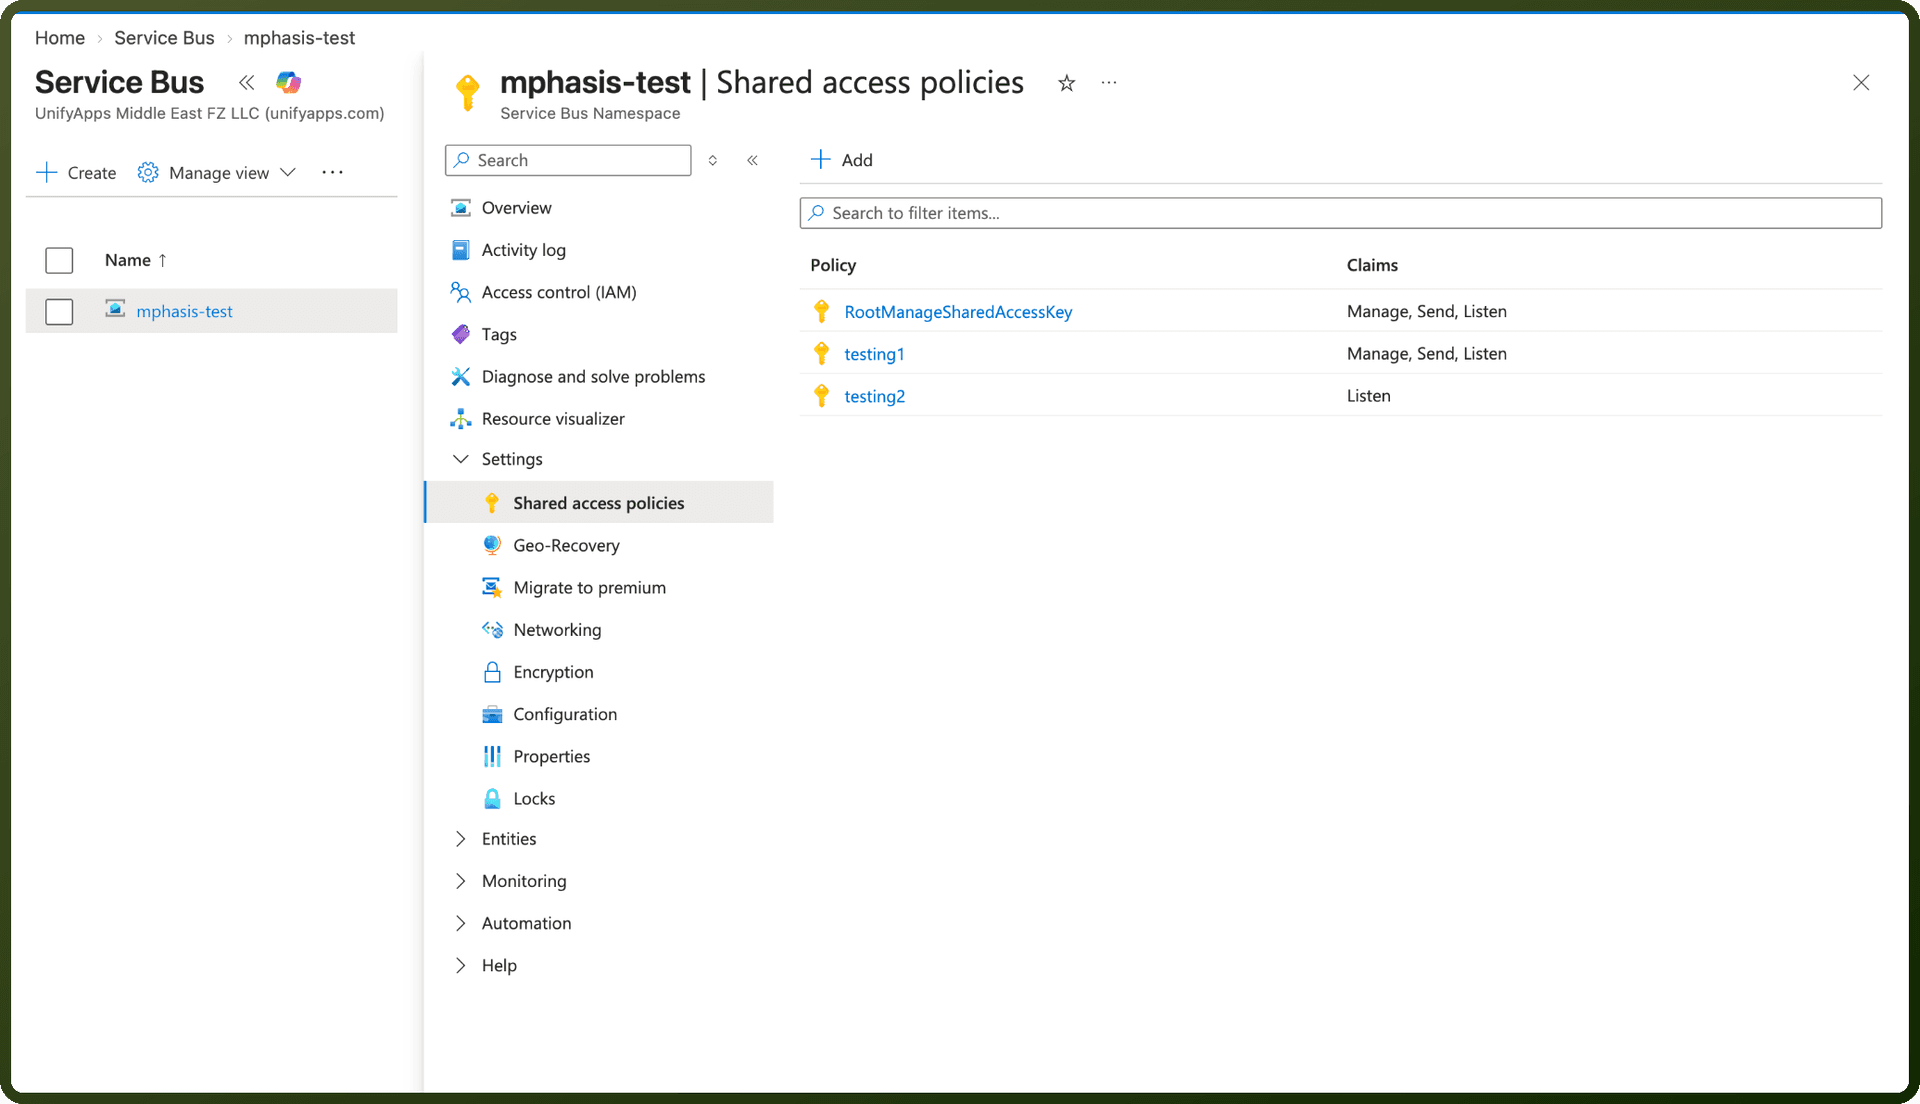
Task: Collapse the Settings section
Action: click(461, 459)
